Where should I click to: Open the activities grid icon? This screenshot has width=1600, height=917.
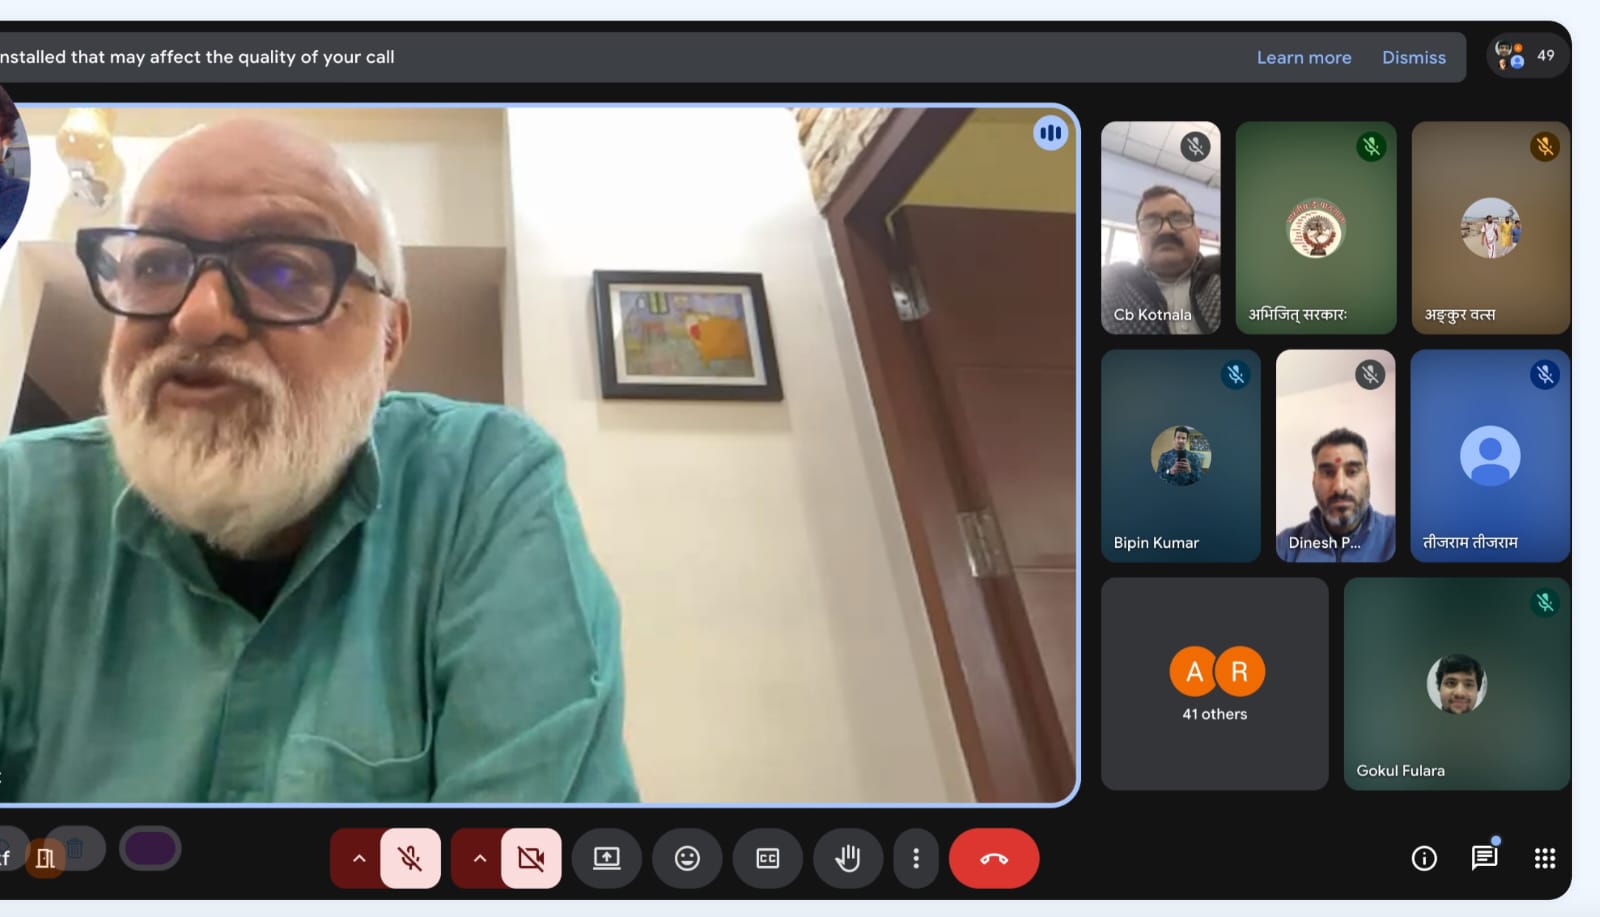[1545, 858]
